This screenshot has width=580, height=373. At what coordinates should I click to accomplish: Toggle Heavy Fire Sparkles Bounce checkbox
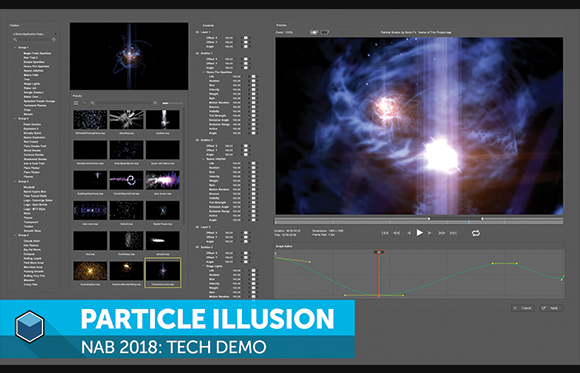pos(253,107)
